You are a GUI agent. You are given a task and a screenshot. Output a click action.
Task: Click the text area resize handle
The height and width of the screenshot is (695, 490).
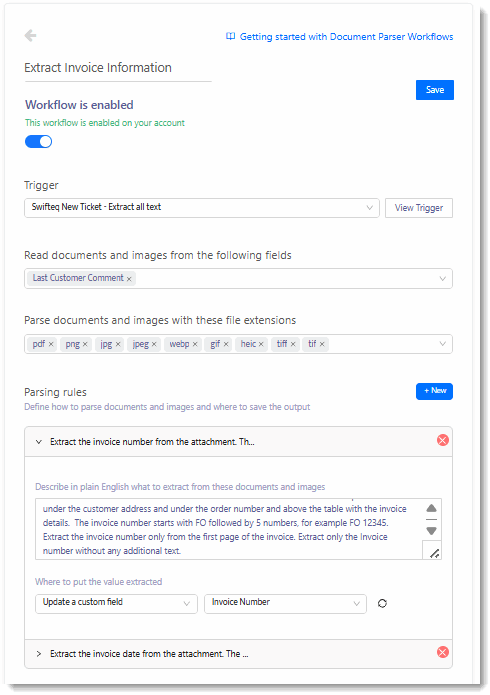coord(434,553)
